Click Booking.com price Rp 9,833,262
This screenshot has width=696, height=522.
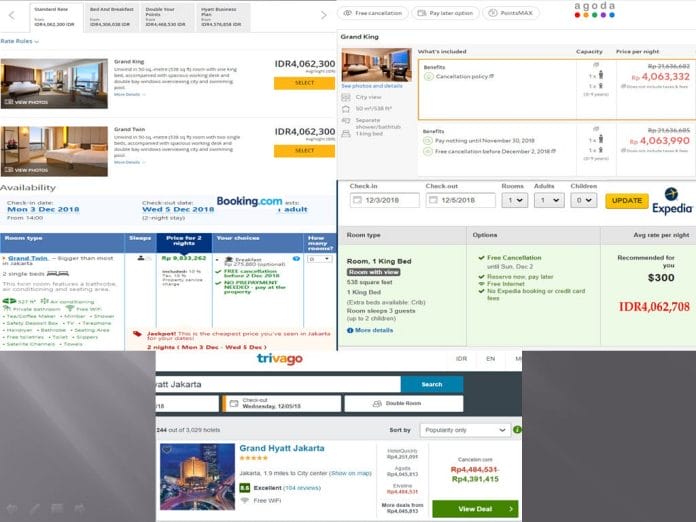point(184,258)
